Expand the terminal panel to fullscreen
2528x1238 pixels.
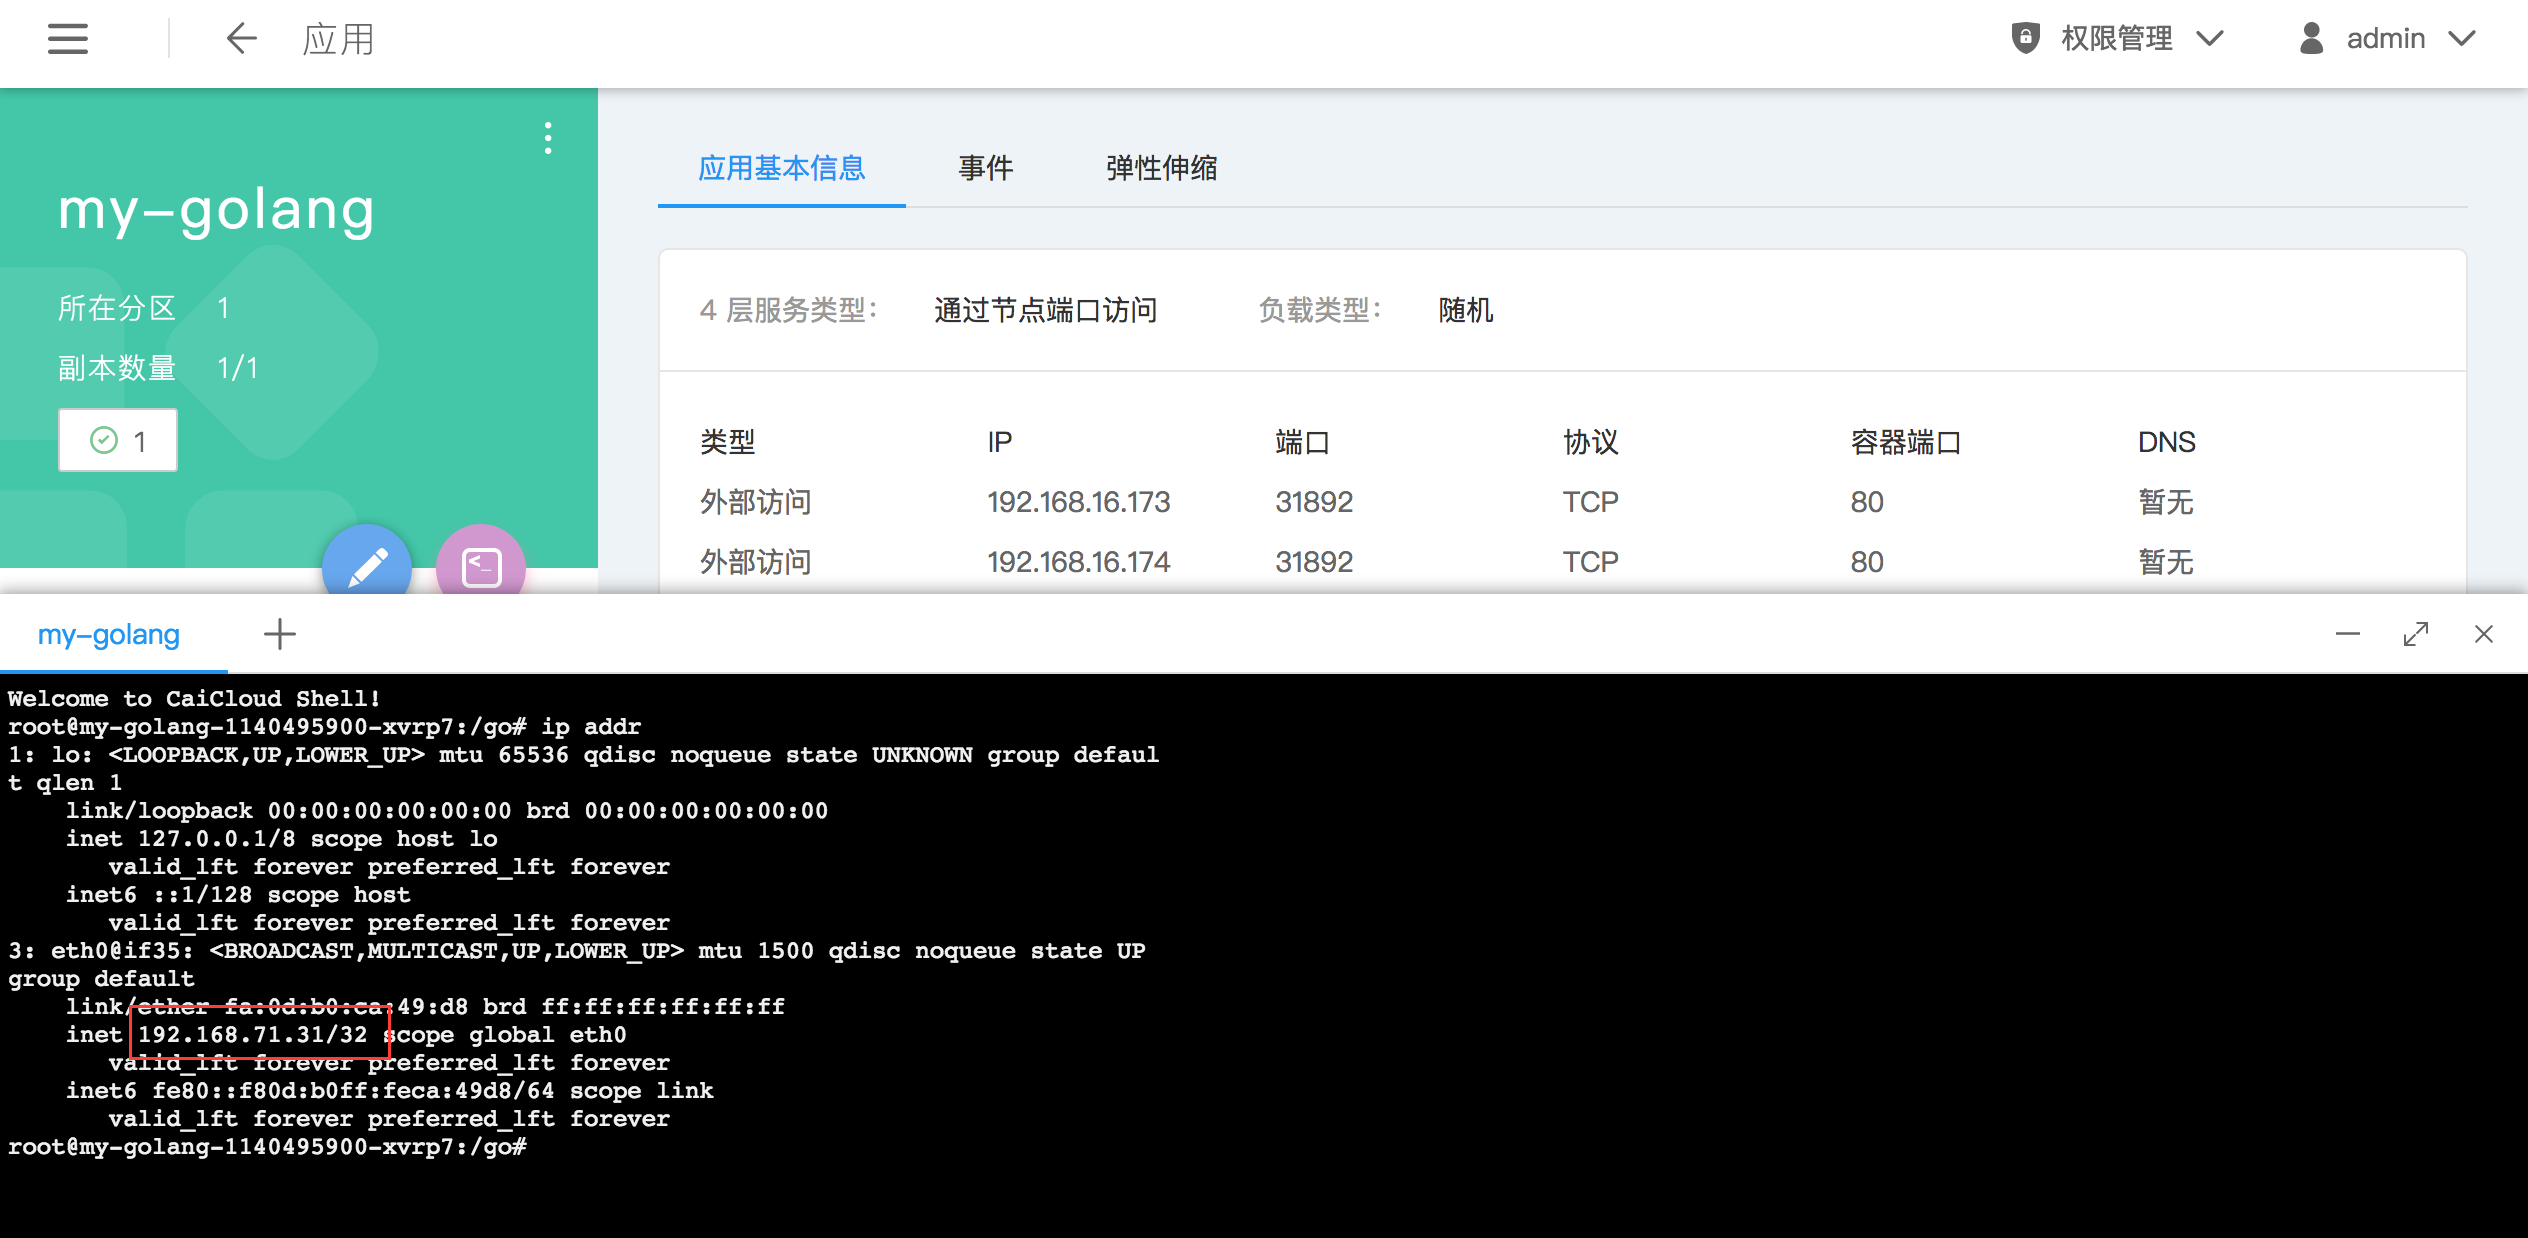(2416, 634)
